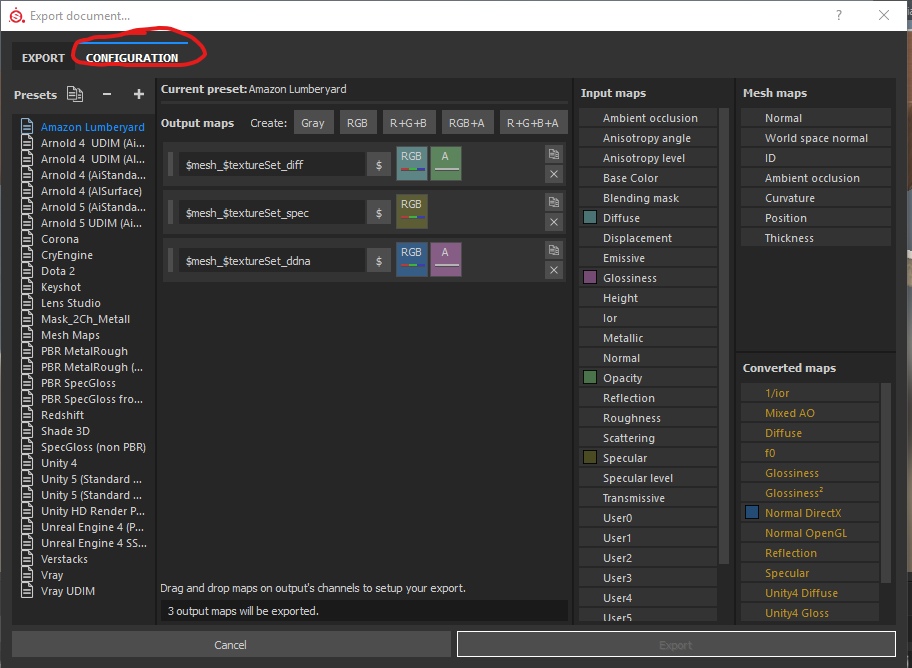The width and height of the screenshot is (912, 668).
Task: Create an R+G+B+A output map
Action: point(533,123)
